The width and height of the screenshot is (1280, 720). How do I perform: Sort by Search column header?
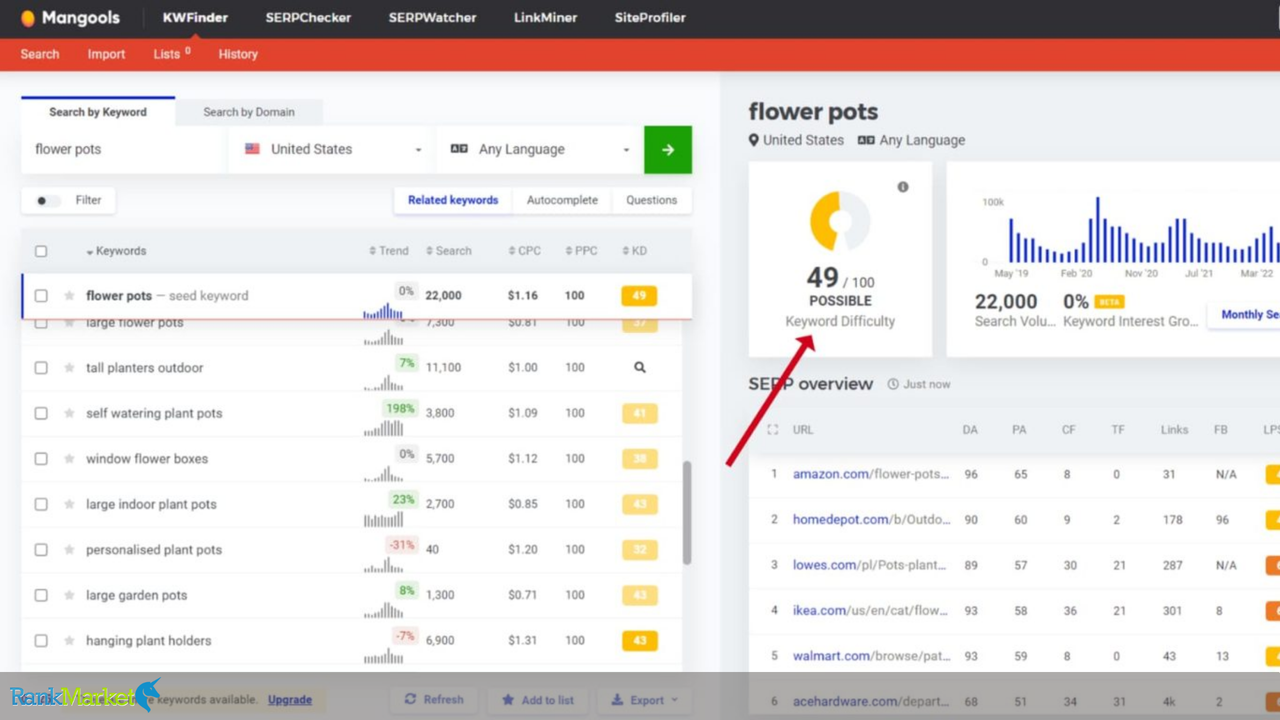pos(449,251)
